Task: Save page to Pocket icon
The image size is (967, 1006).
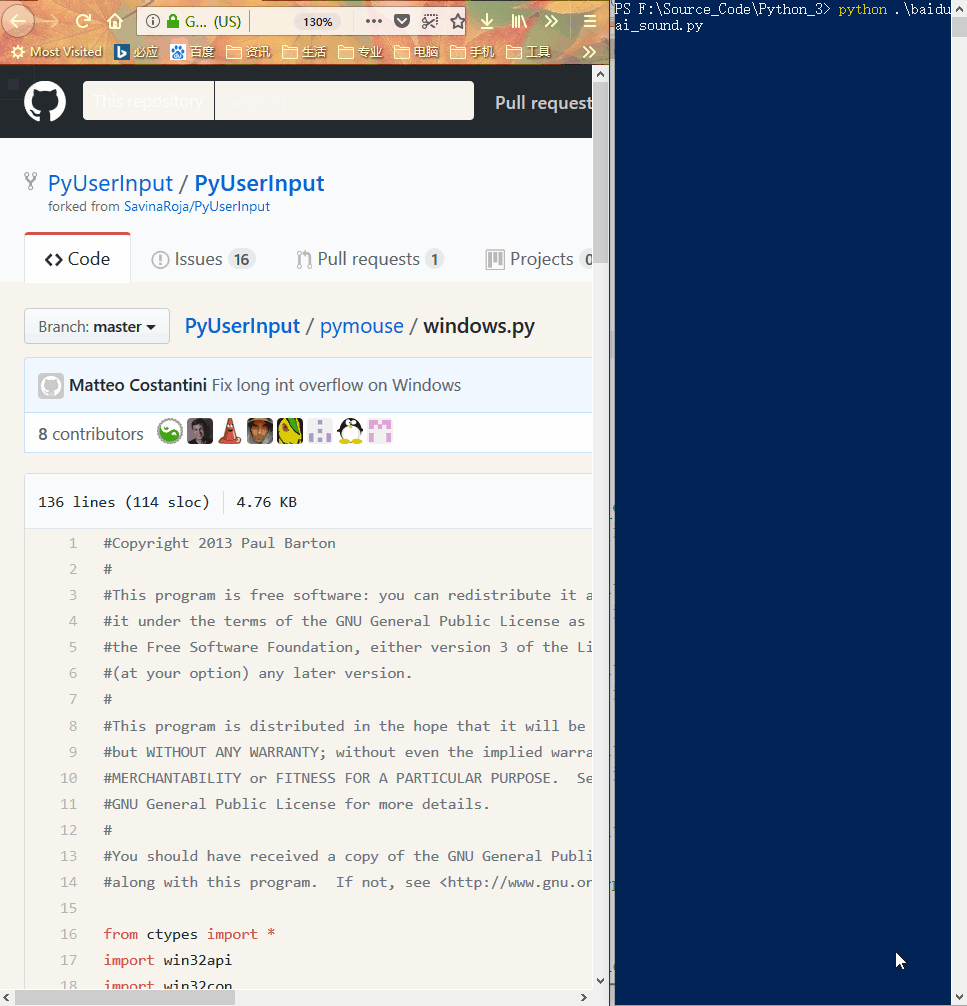Action: point(402,21)
